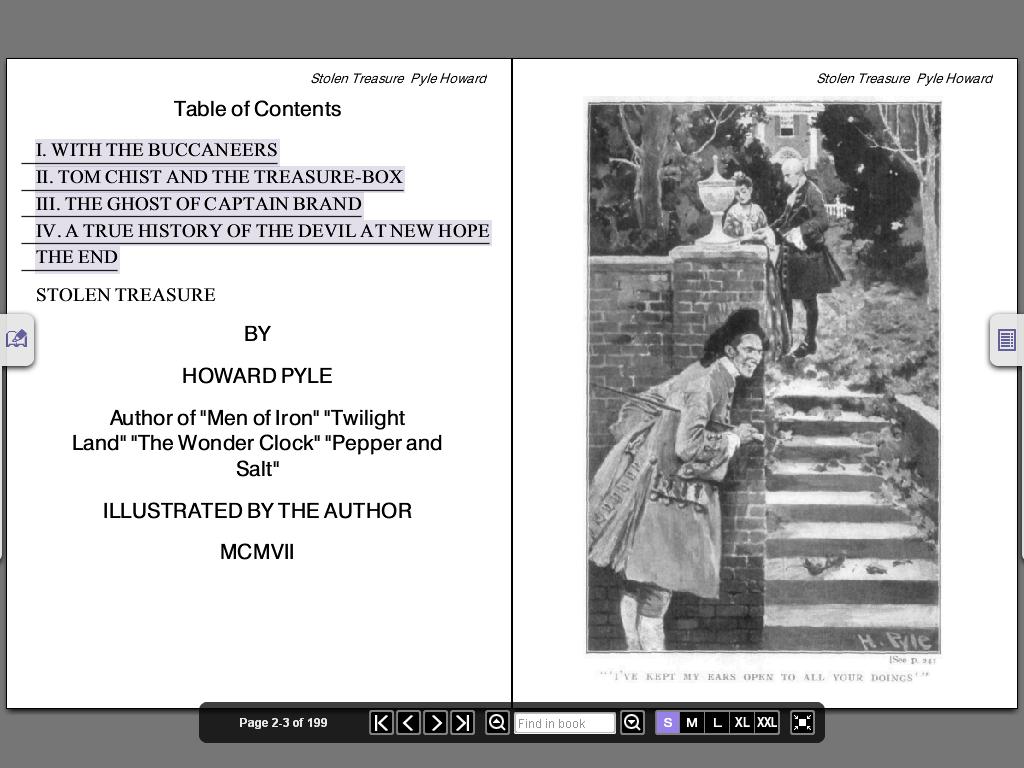Click the illustration caption text

[763, 677]
